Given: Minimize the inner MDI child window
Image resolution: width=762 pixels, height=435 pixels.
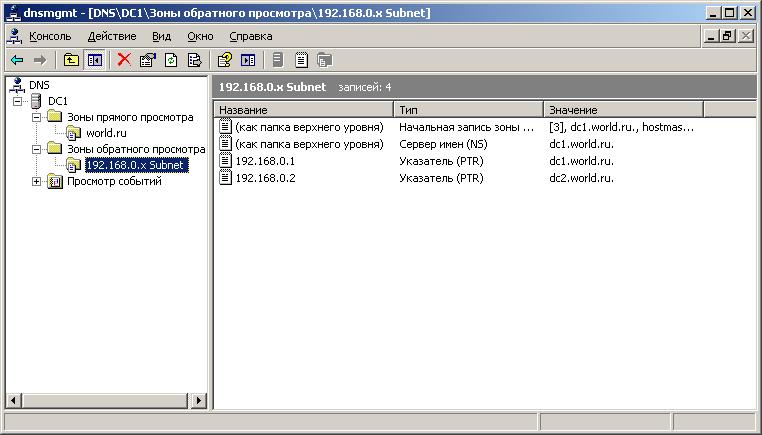Looking at the screenshot, I should tap(711, 36).
